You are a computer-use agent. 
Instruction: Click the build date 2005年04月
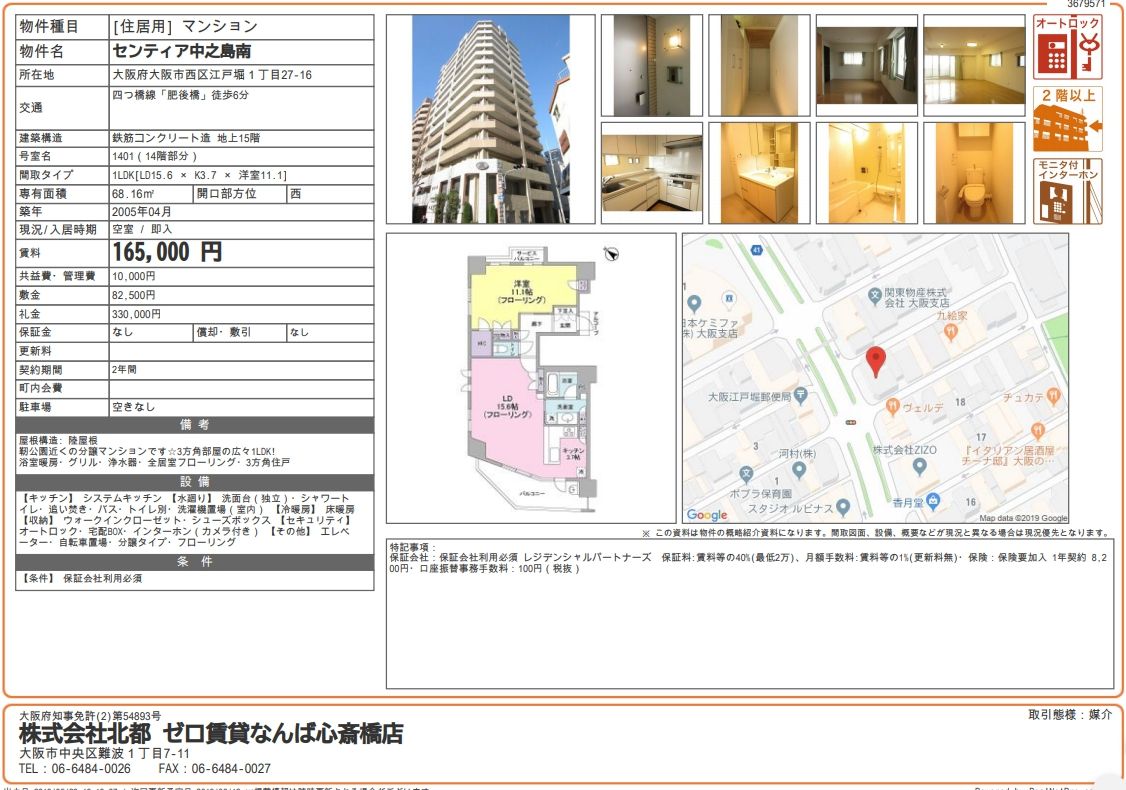click(141, 212)
